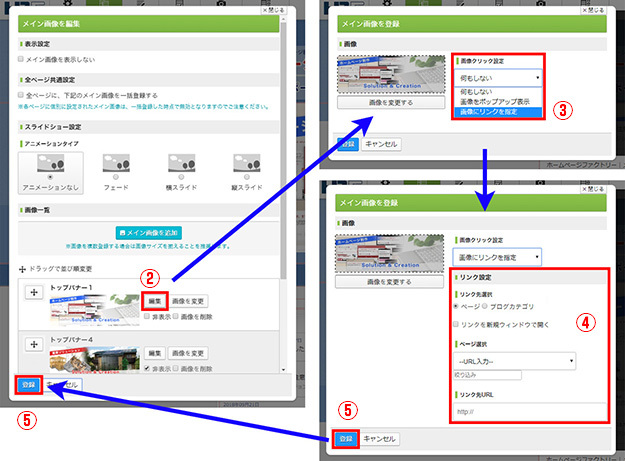Click drag handle icon for トップバナー4

tap(36, 347)
